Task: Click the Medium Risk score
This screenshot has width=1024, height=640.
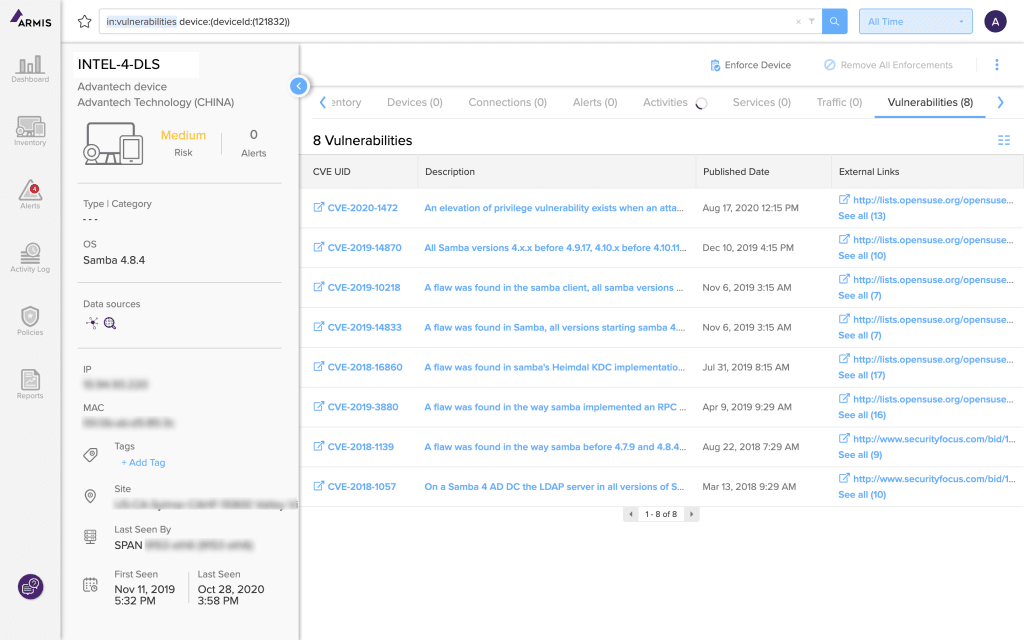Action: 184,143
